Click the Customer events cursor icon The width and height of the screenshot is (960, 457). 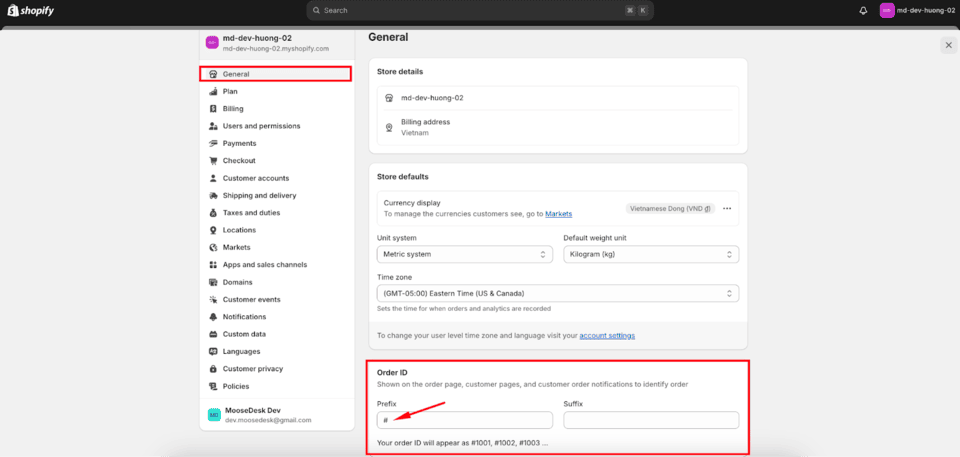tap(213, 300)
